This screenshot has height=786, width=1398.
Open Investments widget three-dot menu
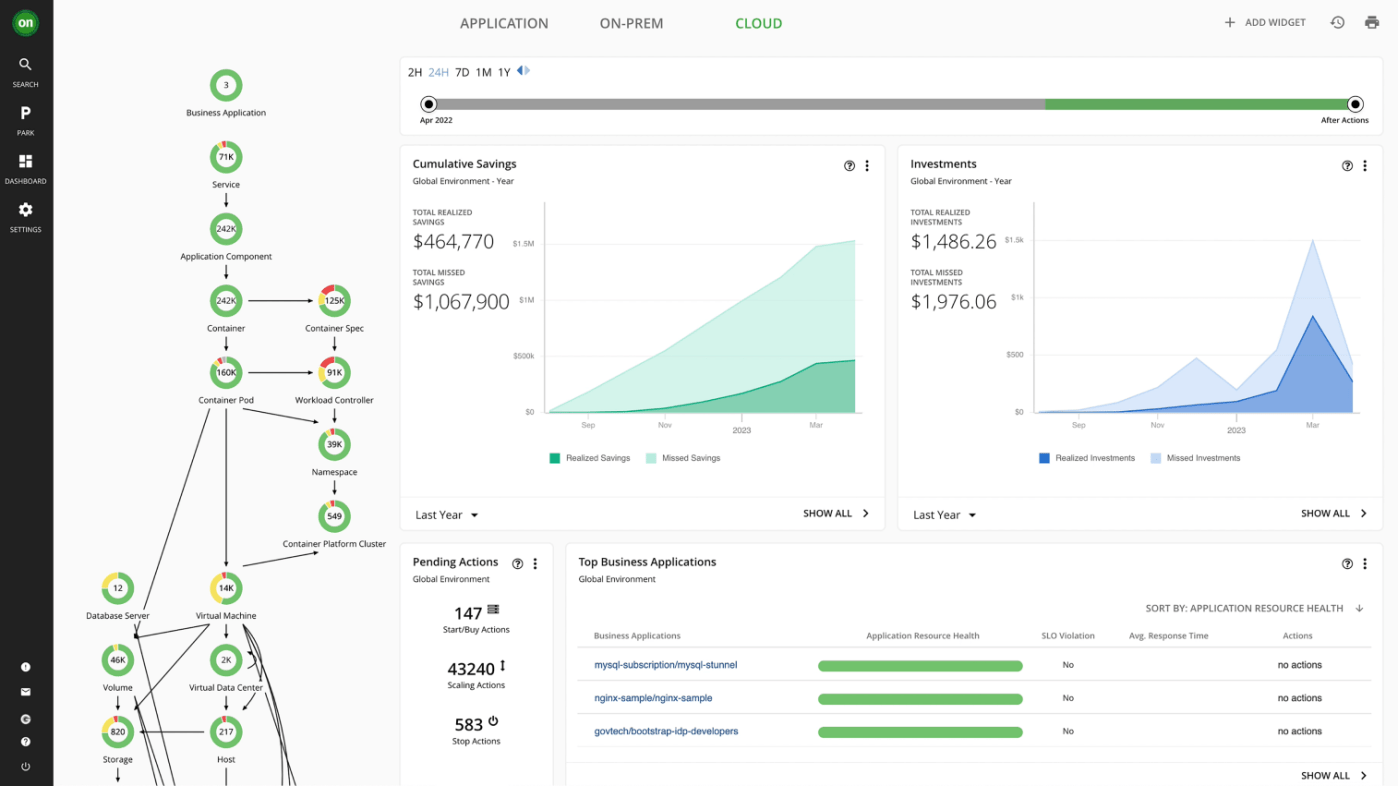click(1365, 166)
